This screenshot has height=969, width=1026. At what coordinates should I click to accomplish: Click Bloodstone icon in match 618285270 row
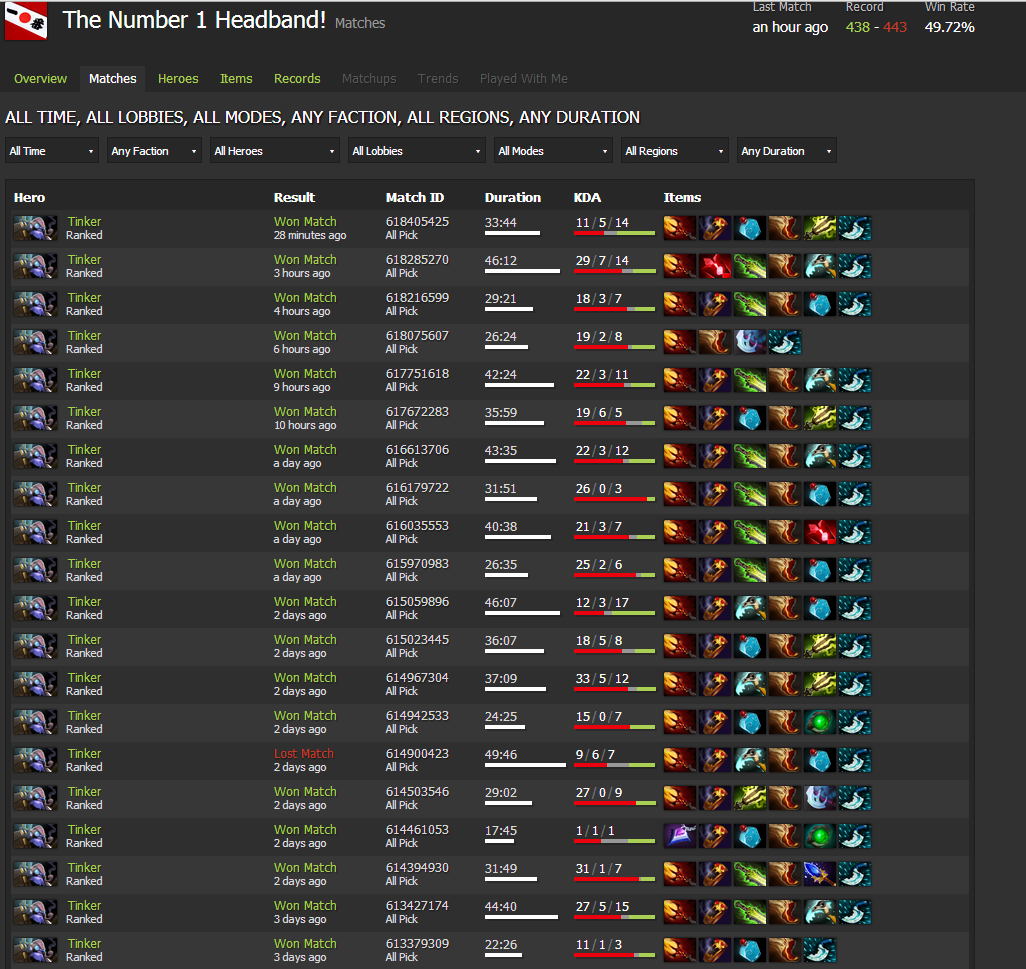715,266
